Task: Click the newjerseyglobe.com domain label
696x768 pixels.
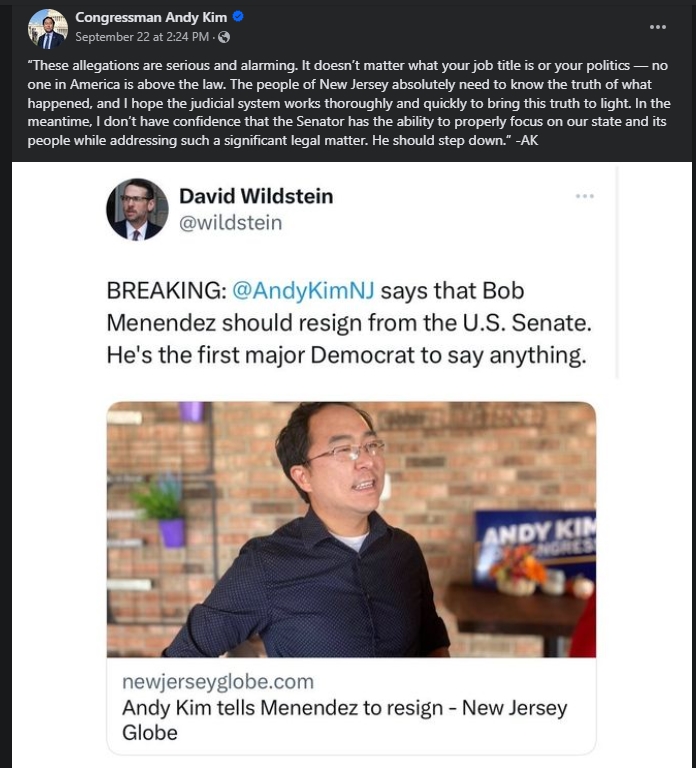Action: 218,682
